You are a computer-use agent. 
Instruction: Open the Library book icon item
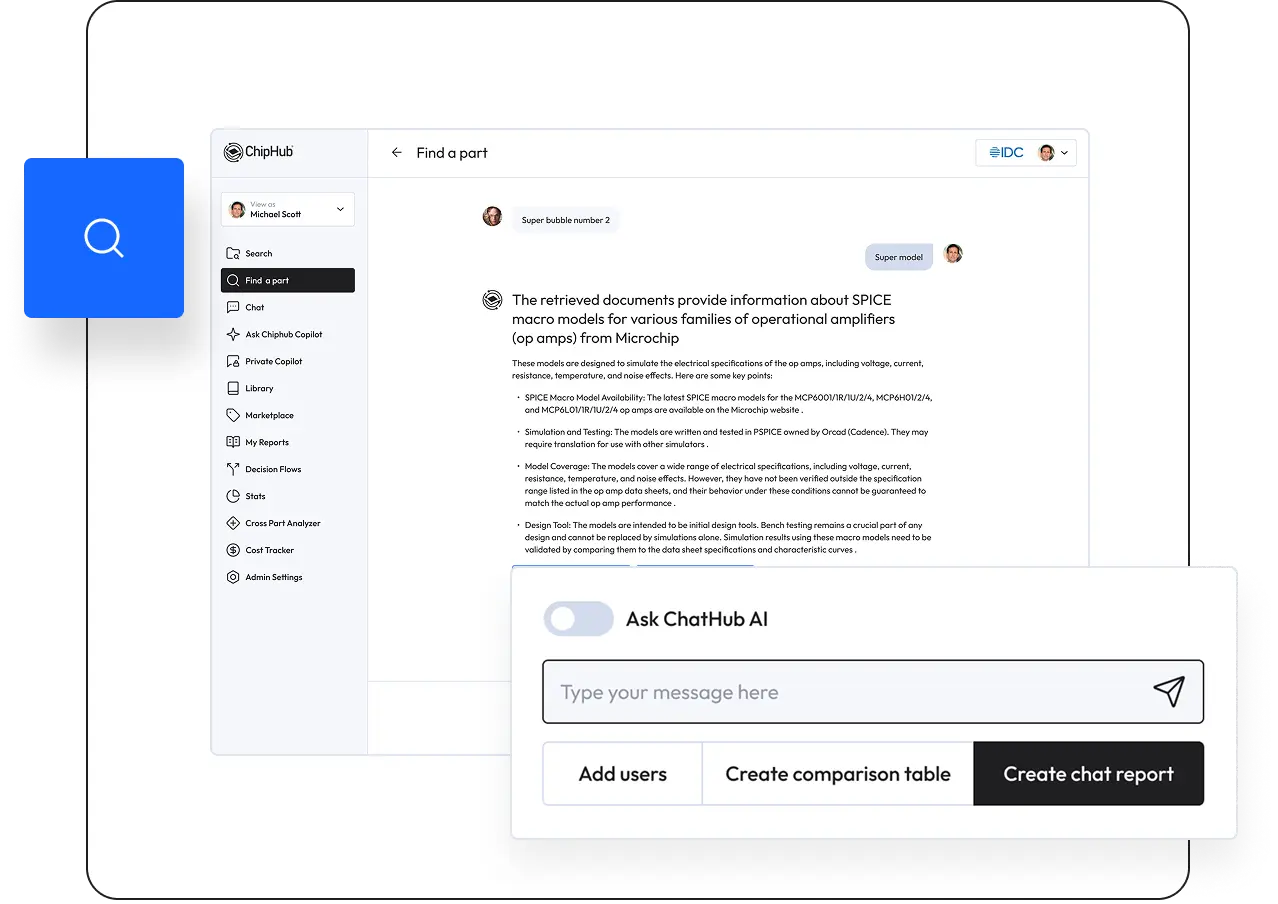pyautogui.click(x=233, y=388)
